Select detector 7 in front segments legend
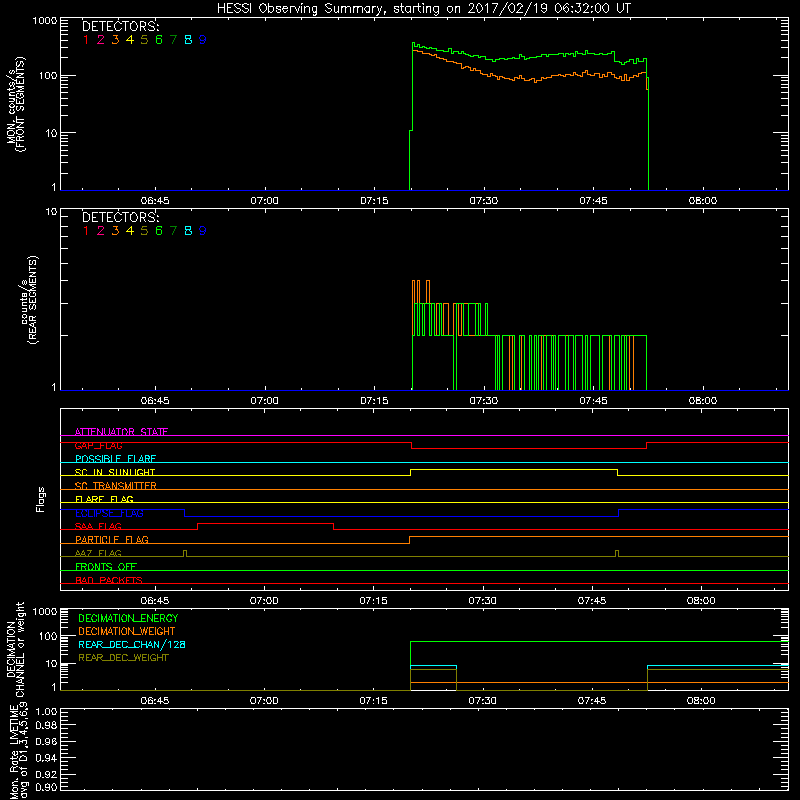Screen dimensions: 800x800 click(173, 40)
